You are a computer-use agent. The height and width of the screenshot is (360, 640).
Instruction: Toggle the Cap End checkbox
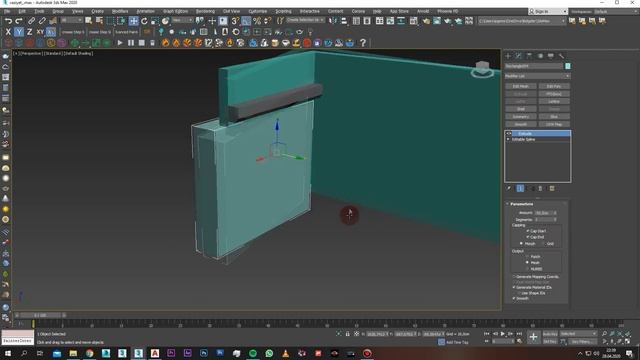click(x=527, y=237)
